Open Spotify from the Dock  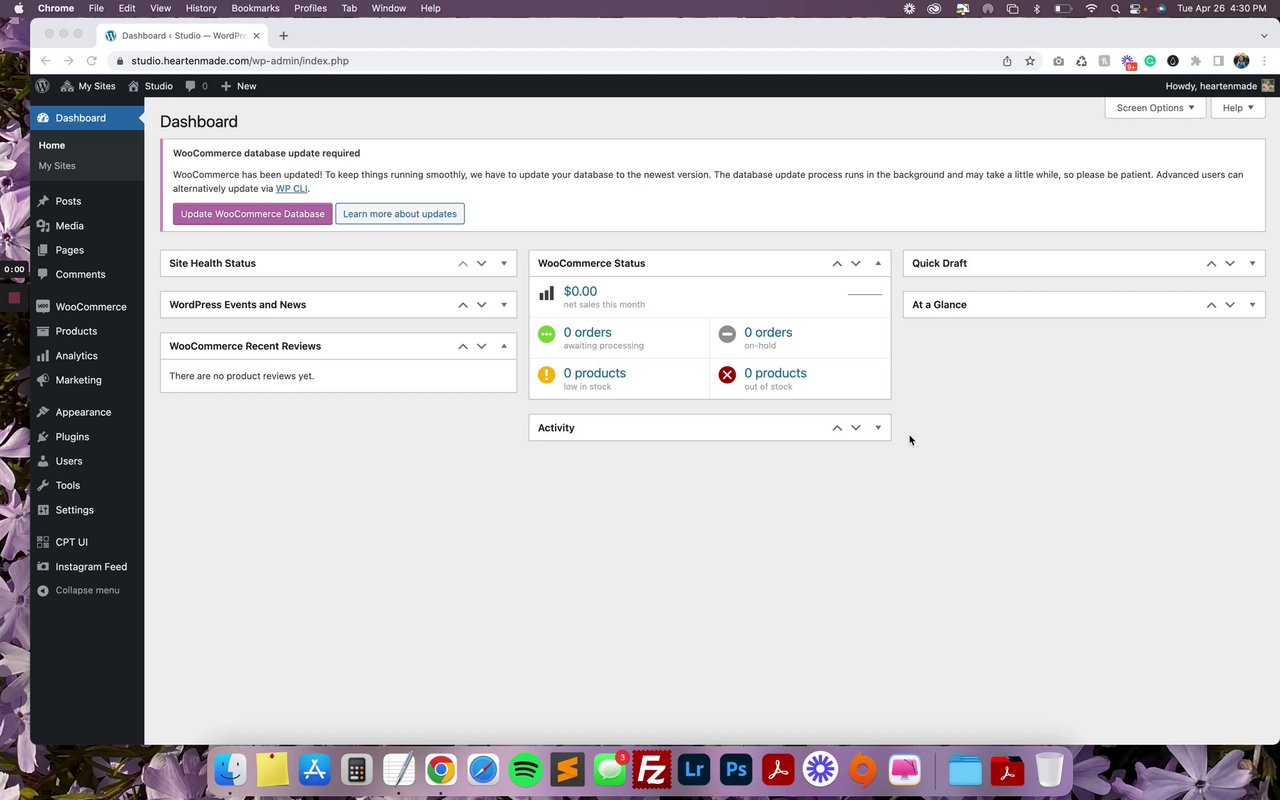point(525,770)
